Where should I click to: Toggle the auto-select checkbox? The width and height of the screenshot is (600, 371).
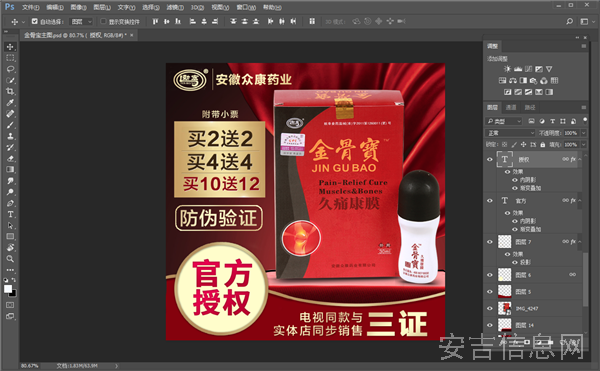pyautogui.click(x=35, y=21)
